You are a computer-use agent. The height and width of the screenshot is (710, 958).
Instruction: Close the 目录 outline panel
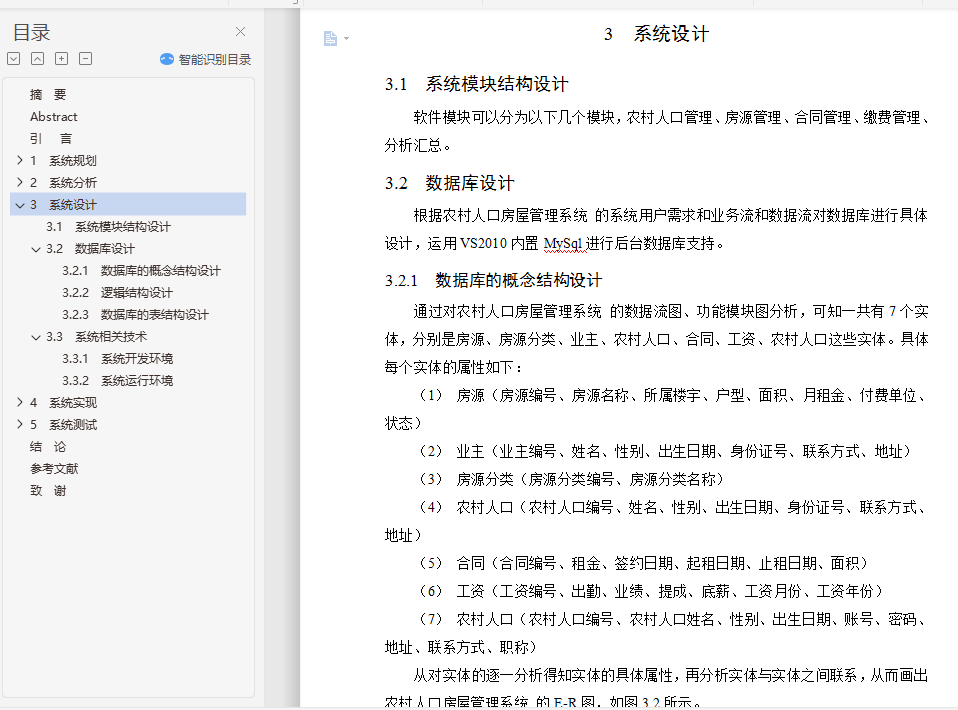[240, 32]
